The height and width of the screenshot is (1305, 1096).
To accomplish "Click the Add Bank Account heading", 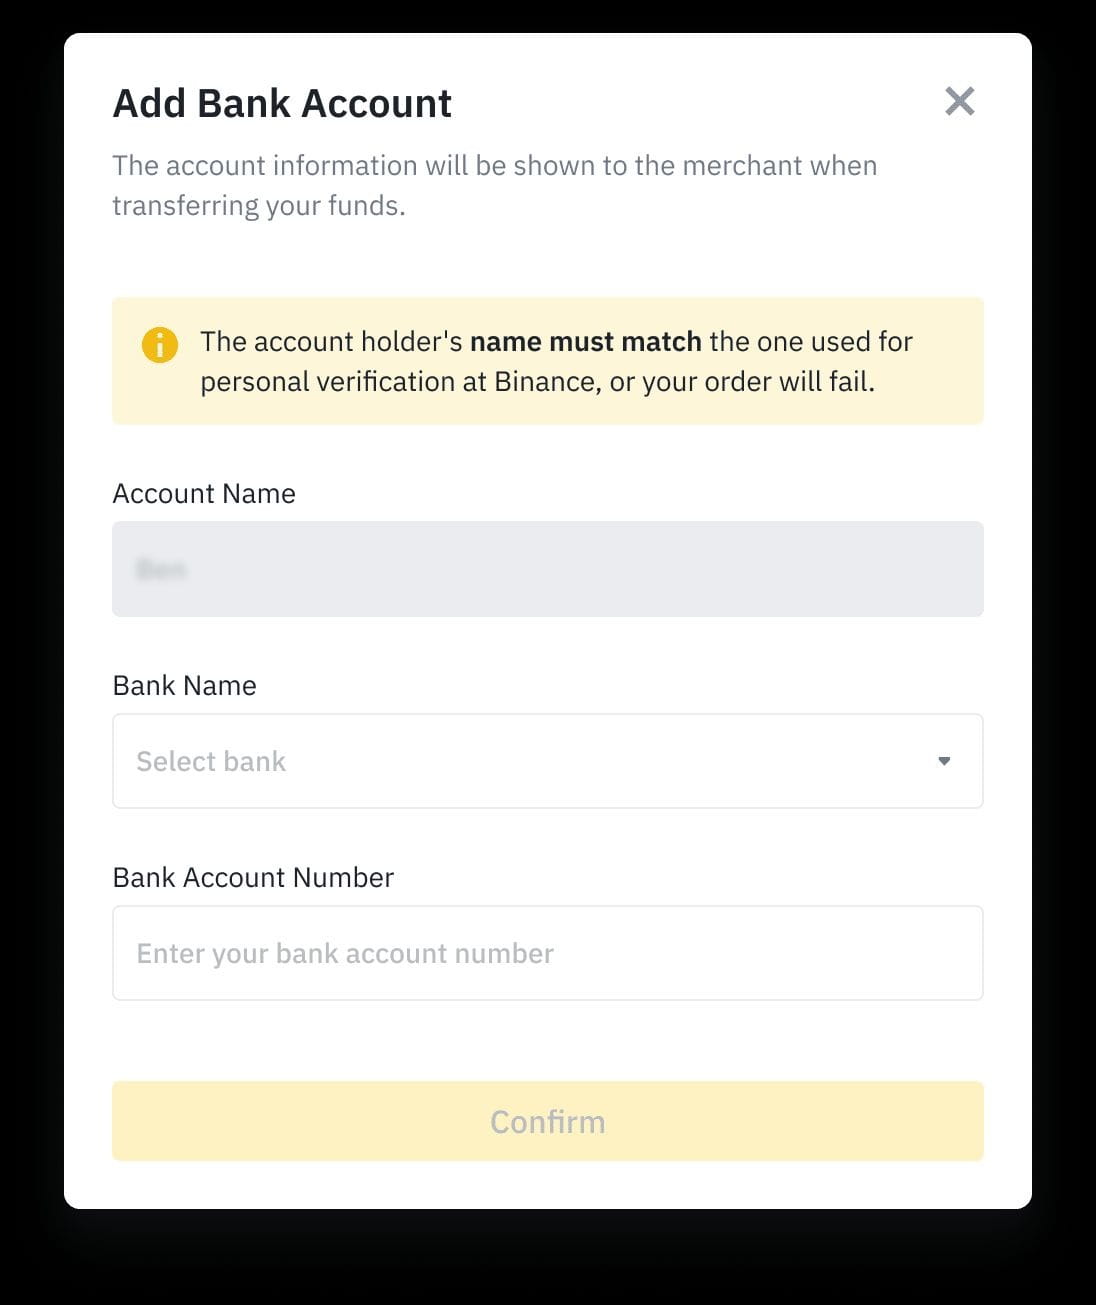I will coord(282,103).
